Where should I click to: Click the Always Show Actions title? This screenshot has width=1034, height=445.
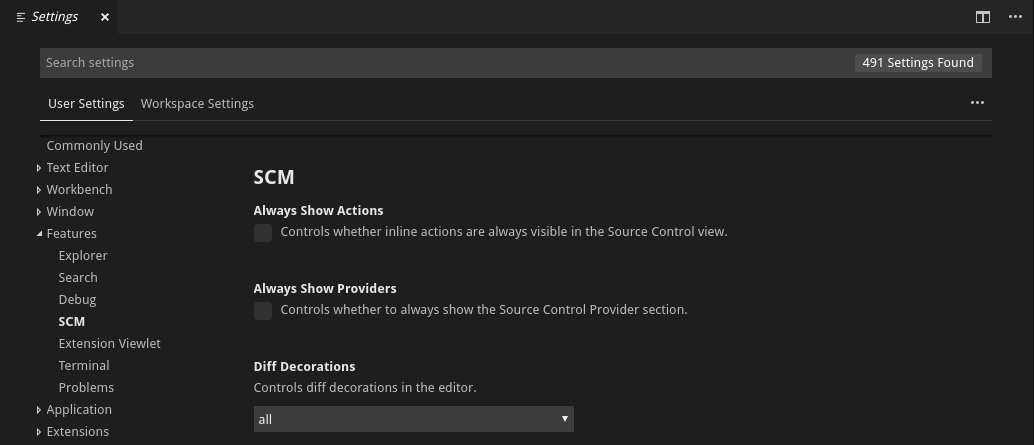tap(319, 210)
